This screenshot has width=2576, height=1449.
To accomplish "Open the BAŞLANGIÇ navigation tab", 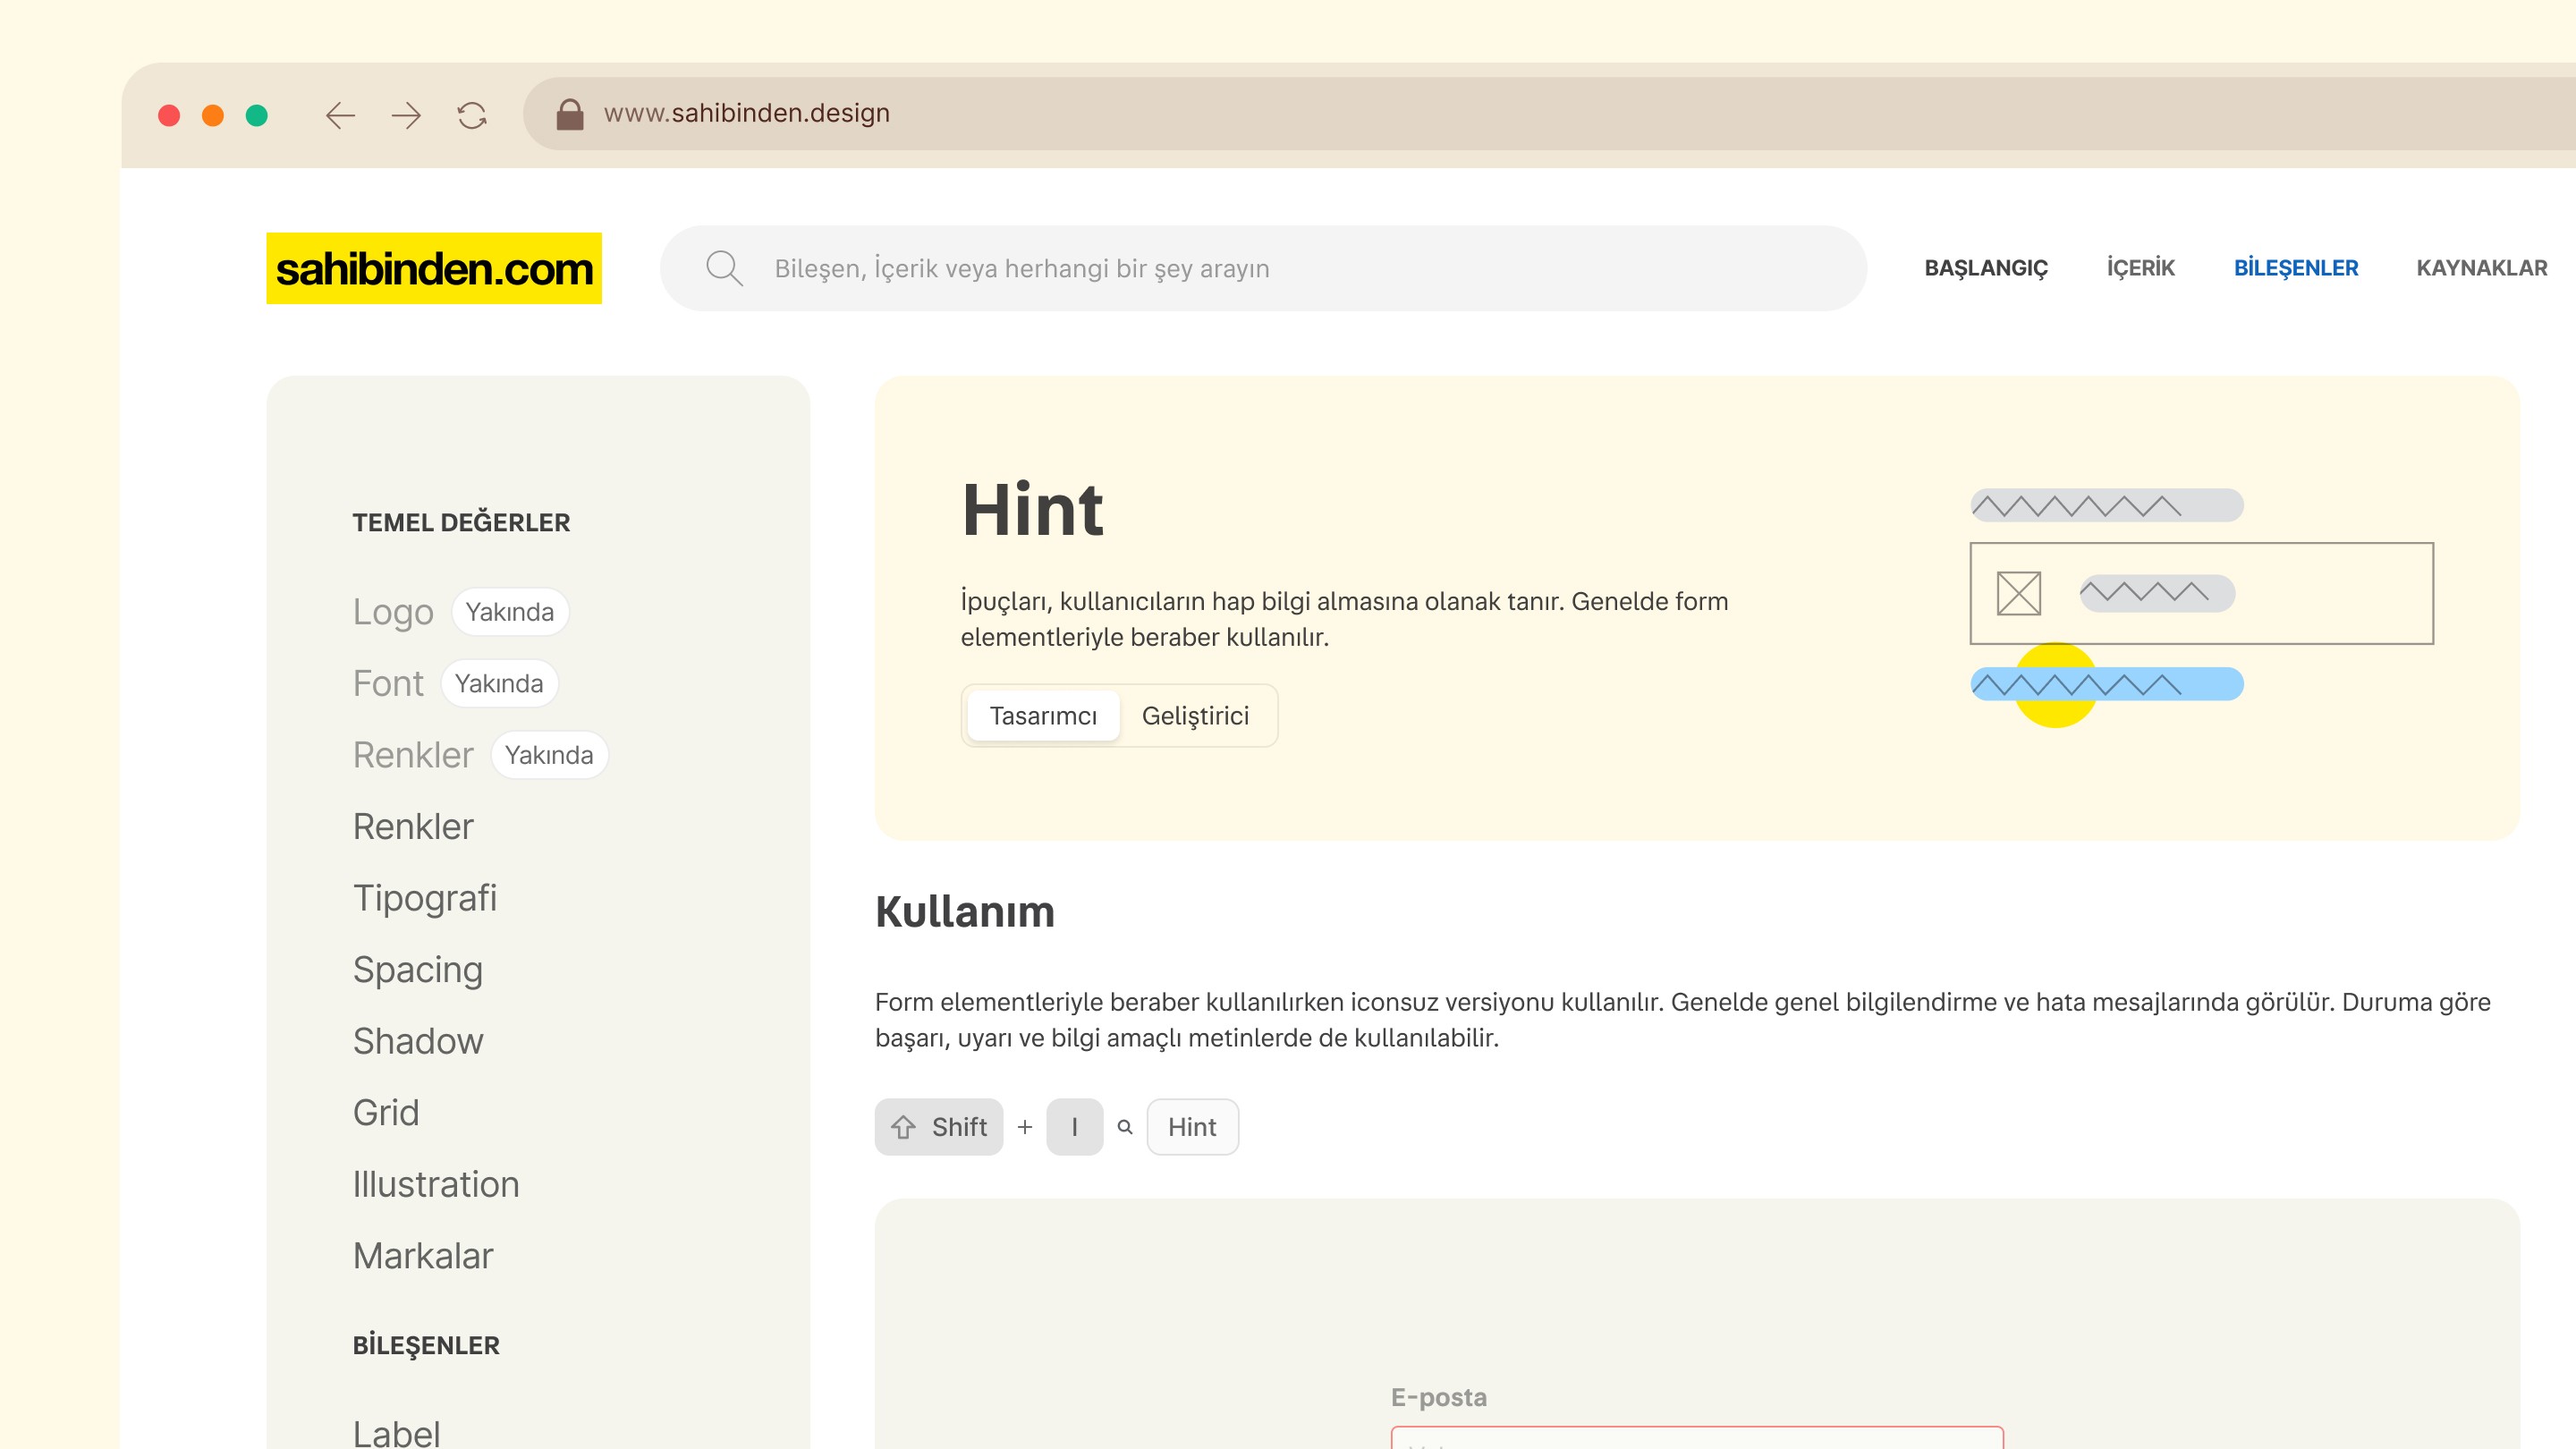I will [x=1986, y=268].
